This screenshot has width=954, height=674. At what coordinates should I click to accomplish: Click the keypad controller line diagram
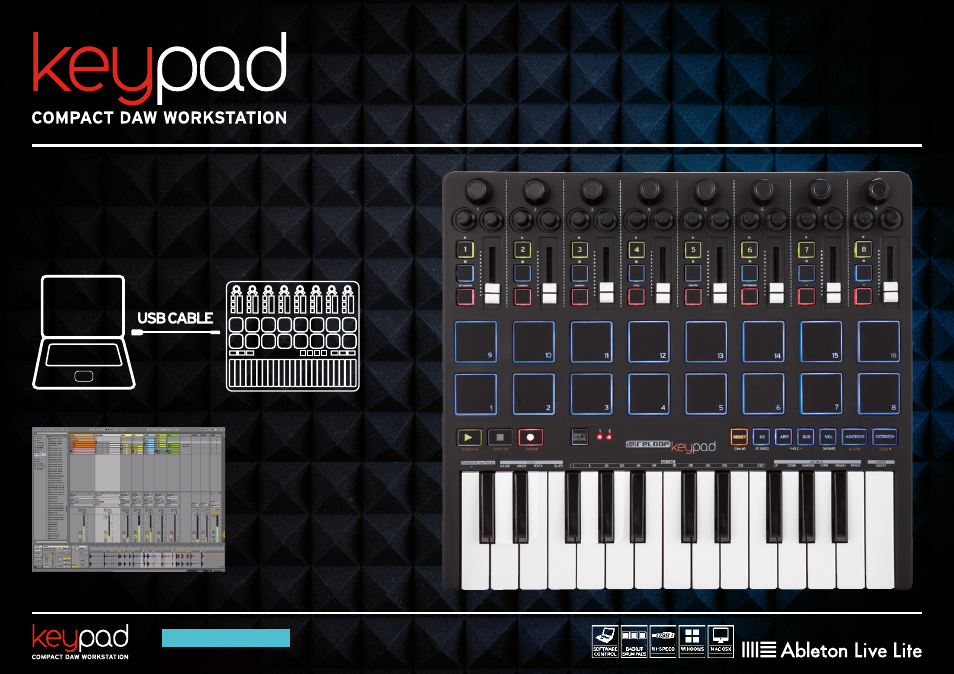point(293,336)
